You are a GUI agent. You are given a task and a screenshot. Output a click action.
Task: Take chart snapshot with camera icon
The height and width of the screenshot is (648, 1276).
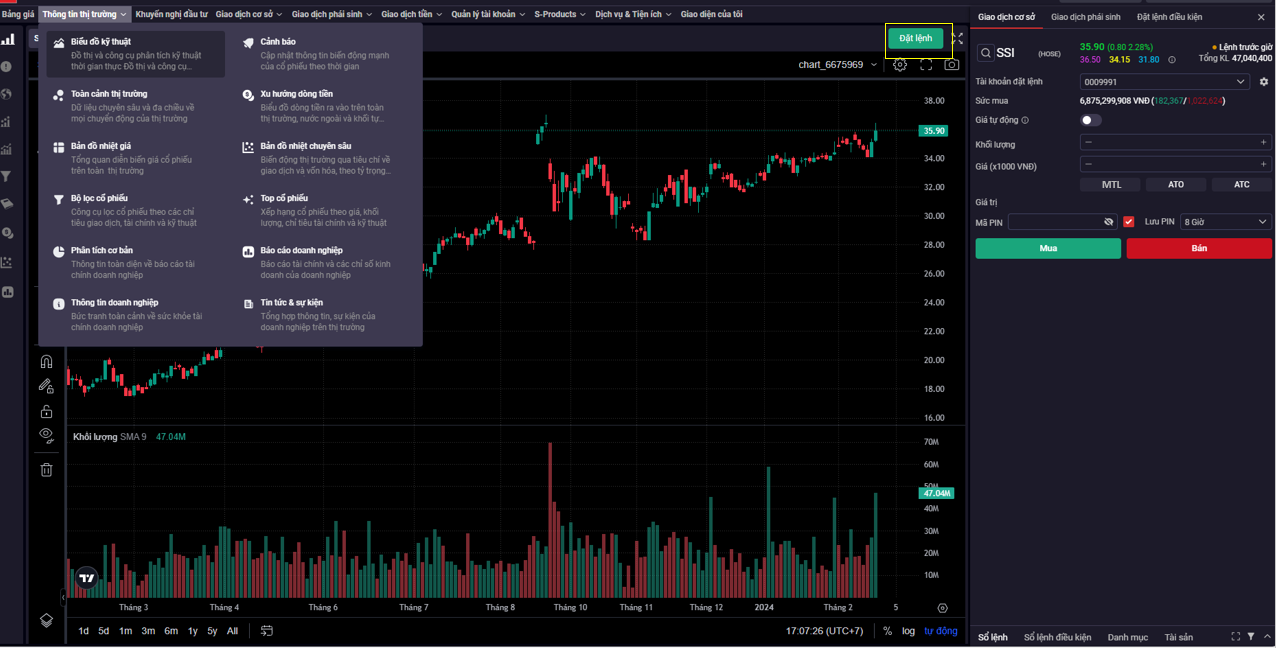(x=952, y=65)
